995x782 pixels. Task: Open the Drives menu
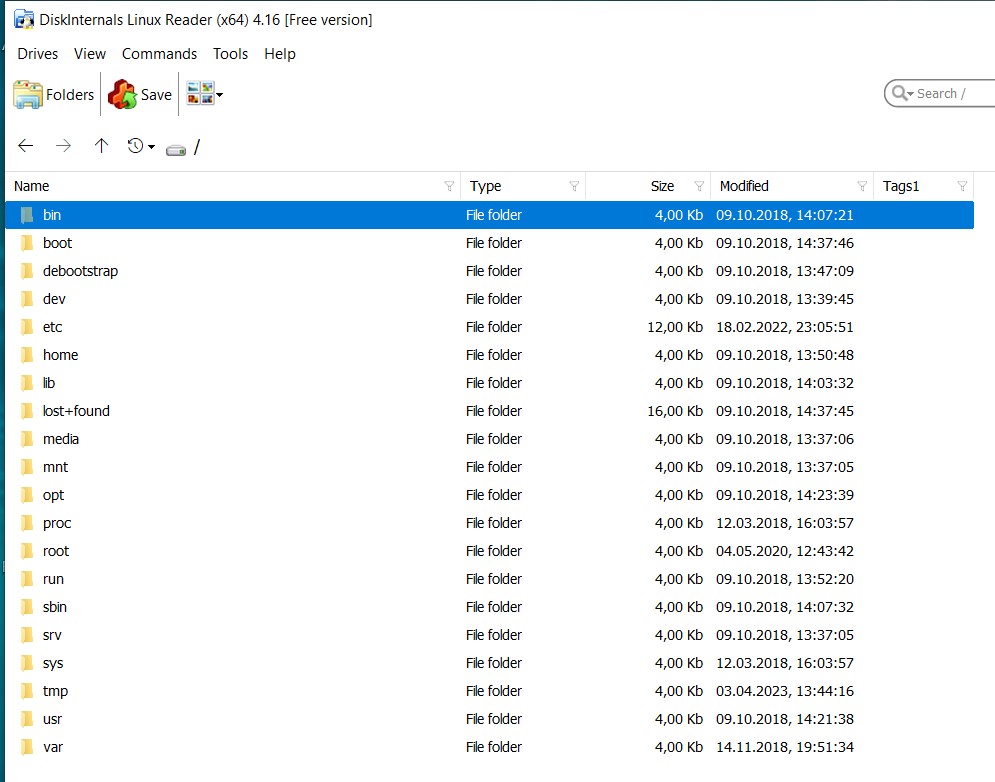[x=38, y=54]
